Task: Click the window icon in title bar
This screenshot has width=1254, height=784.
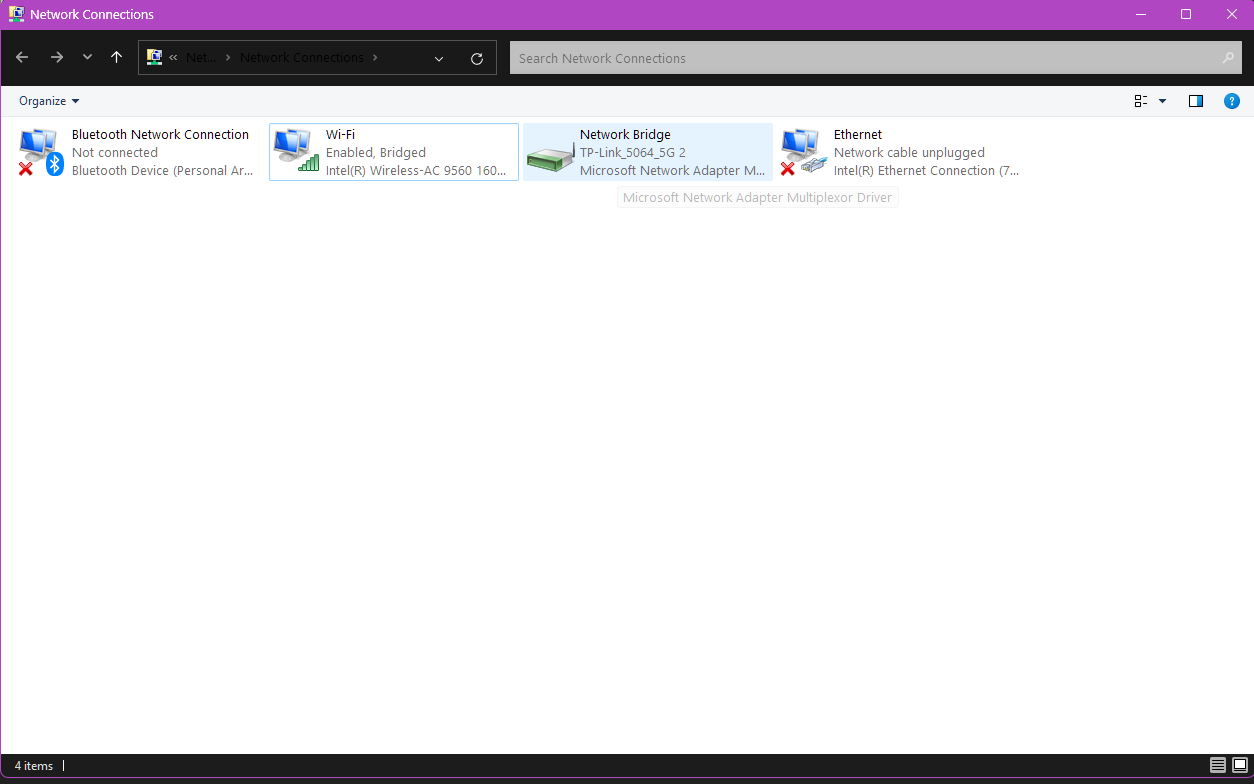Action: 16,15
